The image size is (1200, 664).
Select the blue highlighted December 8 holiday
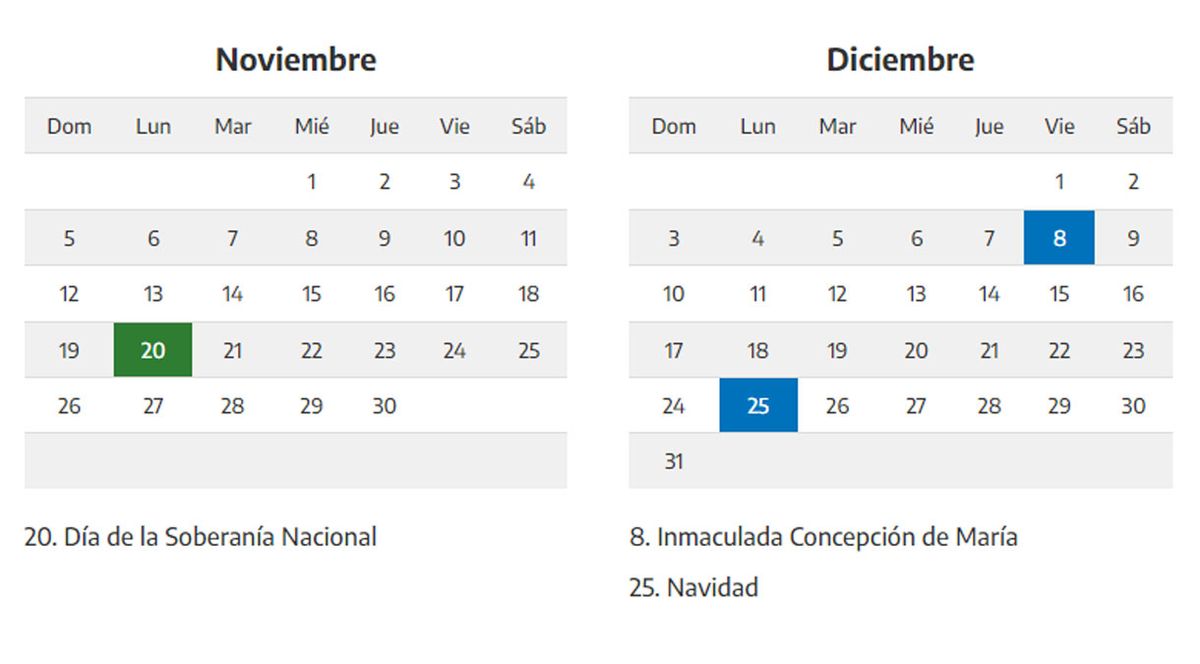pyautogui.click(x=1059, y=238)
